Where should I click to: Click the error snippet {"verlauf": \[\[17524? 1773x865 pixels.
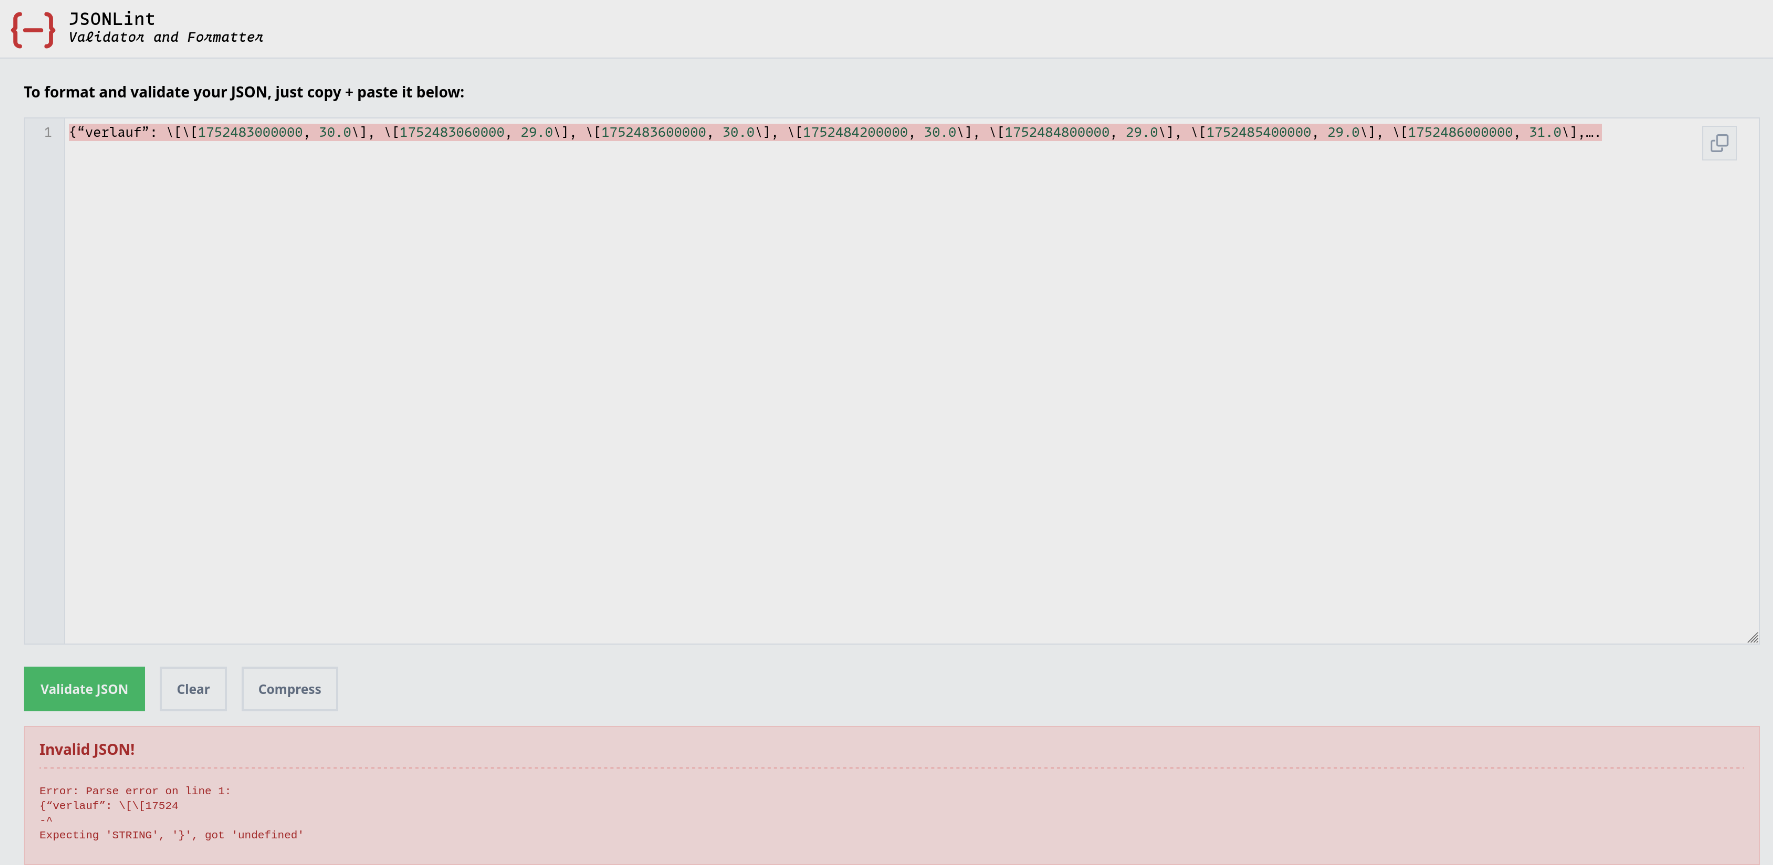point(109,805)
